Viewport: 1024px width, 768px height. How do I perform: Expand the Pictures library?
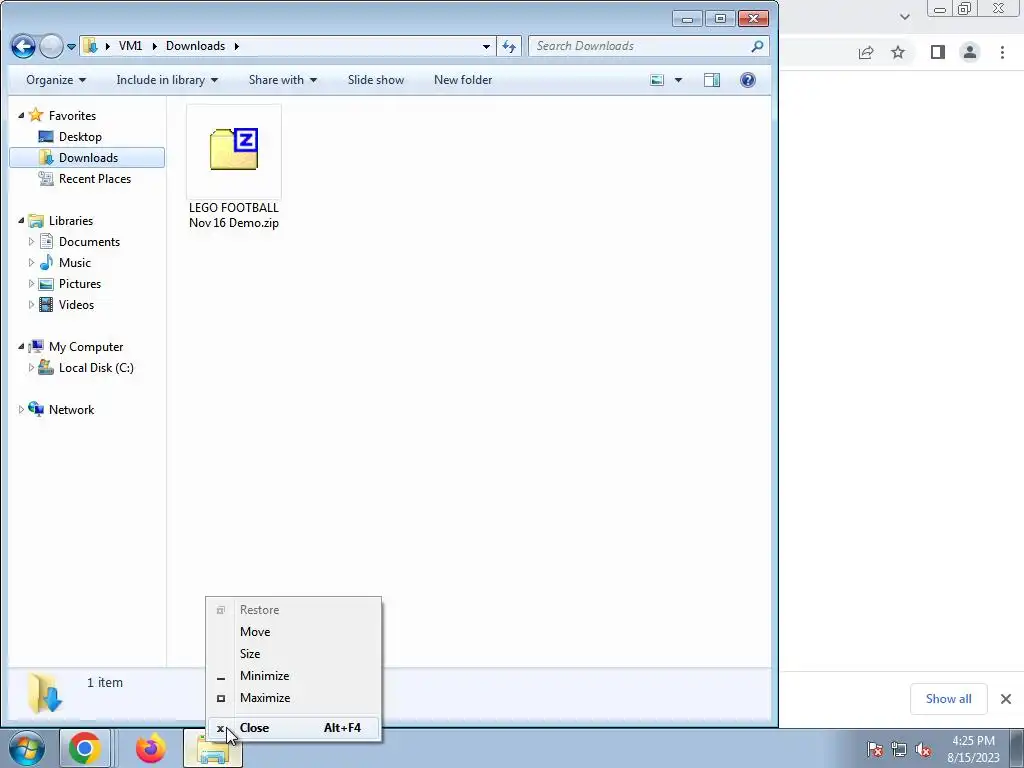tap(31, 283)
